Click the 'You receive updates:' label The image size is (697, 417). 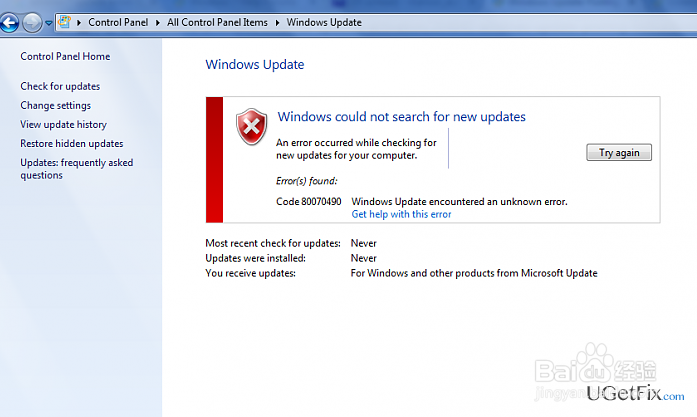point(250,273)
